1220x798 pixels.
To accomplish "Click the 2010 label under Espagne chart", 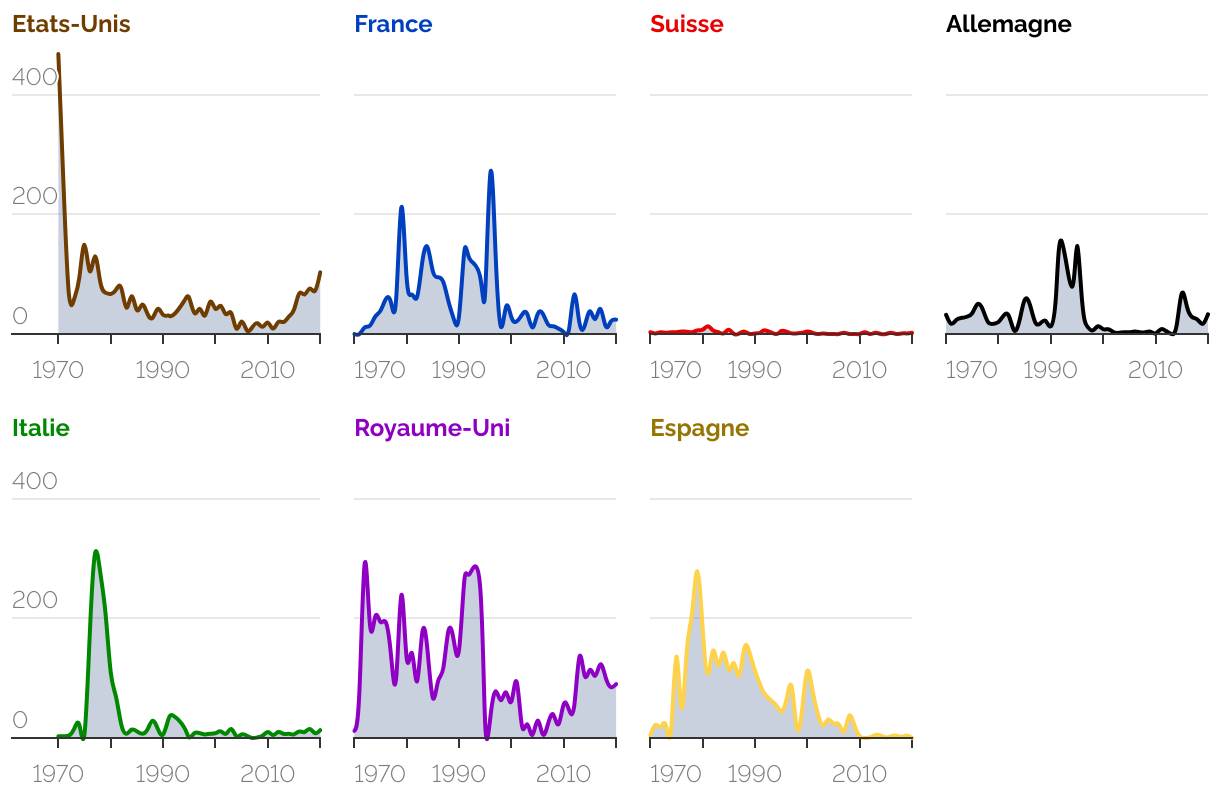I will coord(860,774).
